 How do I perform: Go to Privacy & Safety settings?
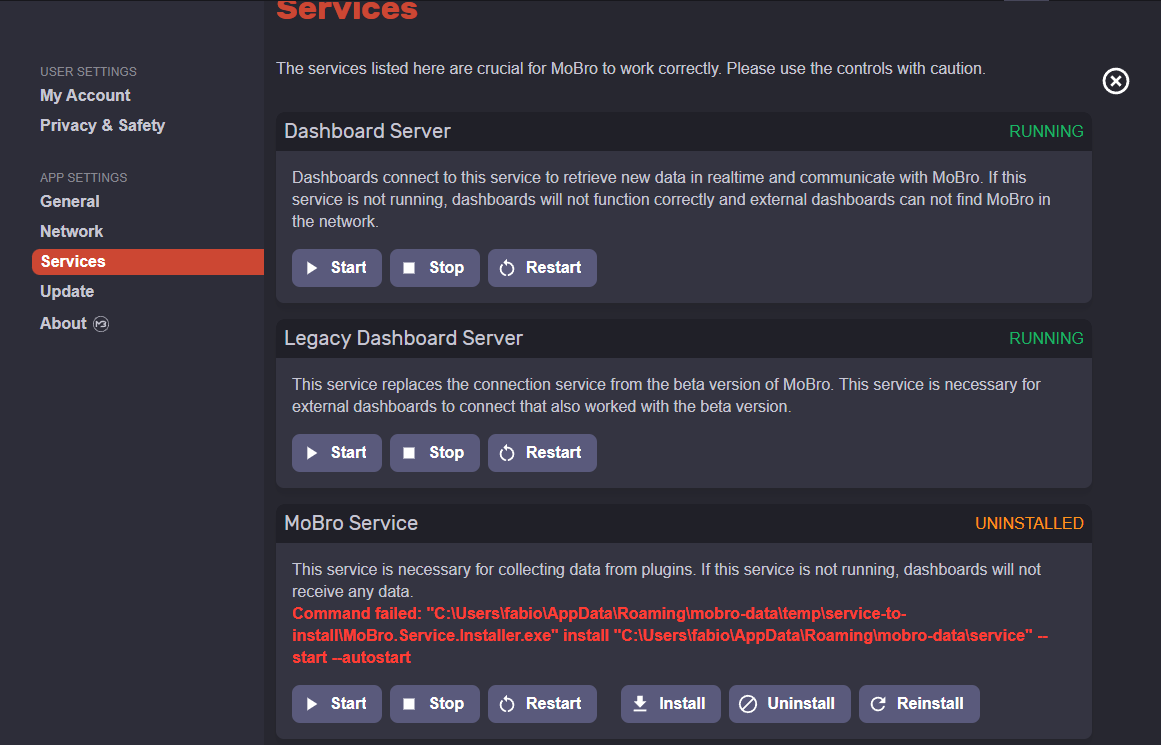[102, 125]
